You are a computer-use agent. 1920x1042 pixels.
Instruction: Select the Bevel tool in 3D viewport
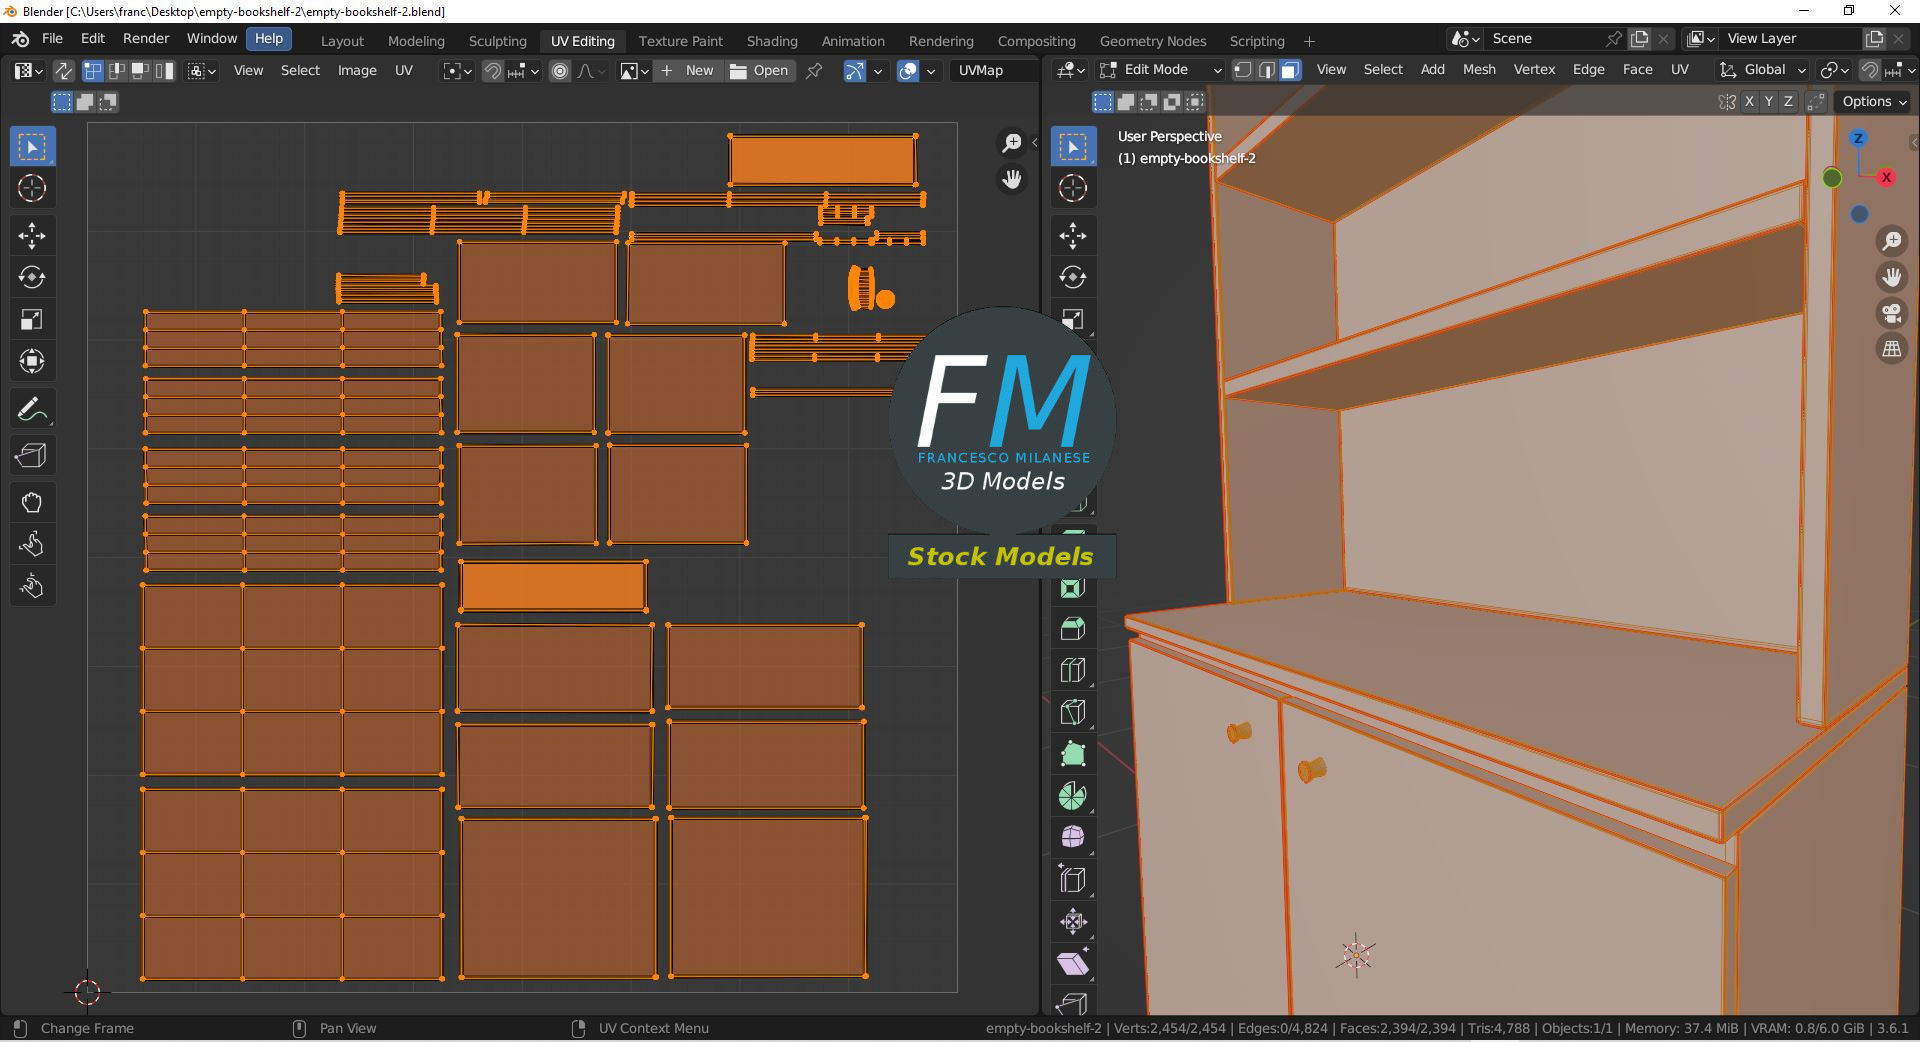[1073, 629]
